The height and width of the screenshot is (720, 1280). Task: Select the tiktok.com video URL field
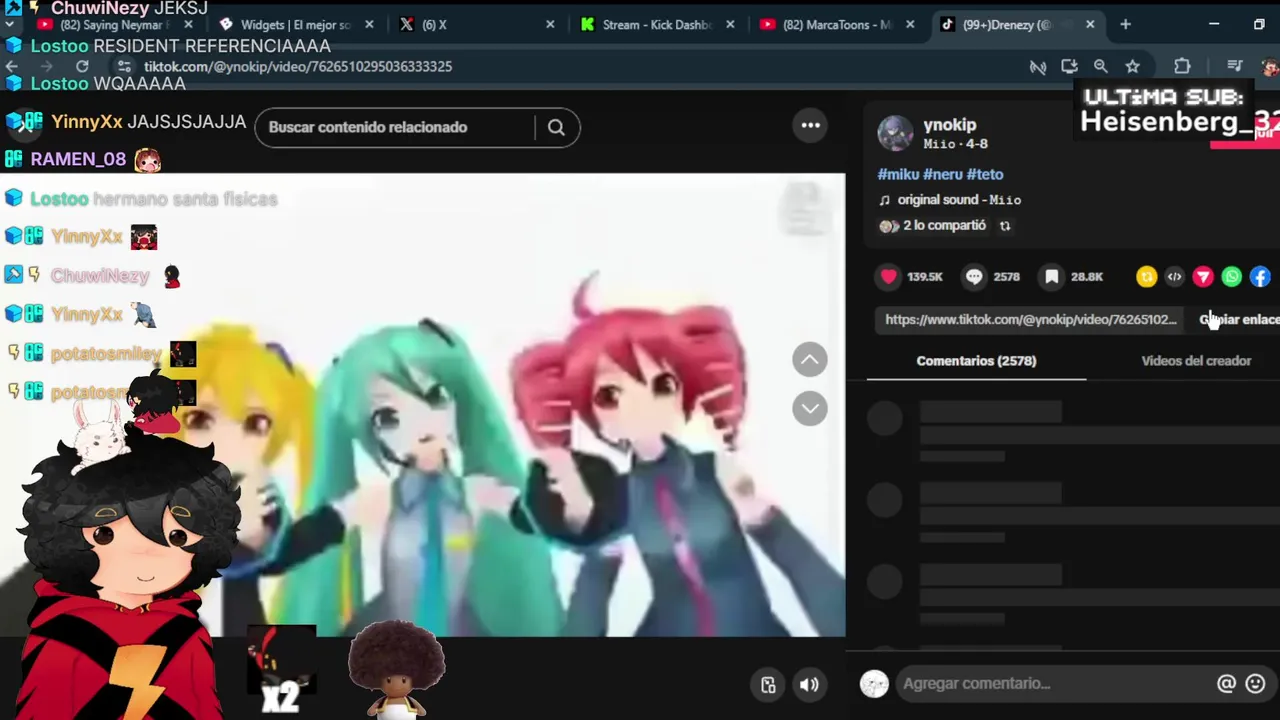[x=1031, y=320]
